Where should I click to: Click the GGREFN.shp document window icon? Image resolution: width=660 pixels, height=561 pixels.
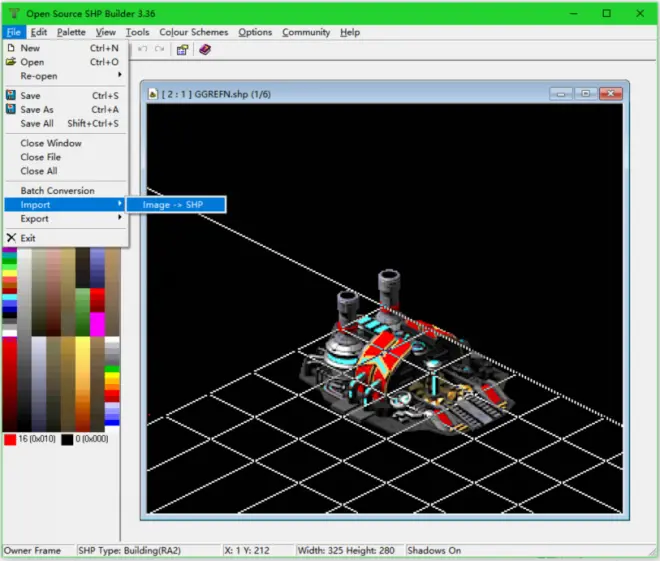153,94
